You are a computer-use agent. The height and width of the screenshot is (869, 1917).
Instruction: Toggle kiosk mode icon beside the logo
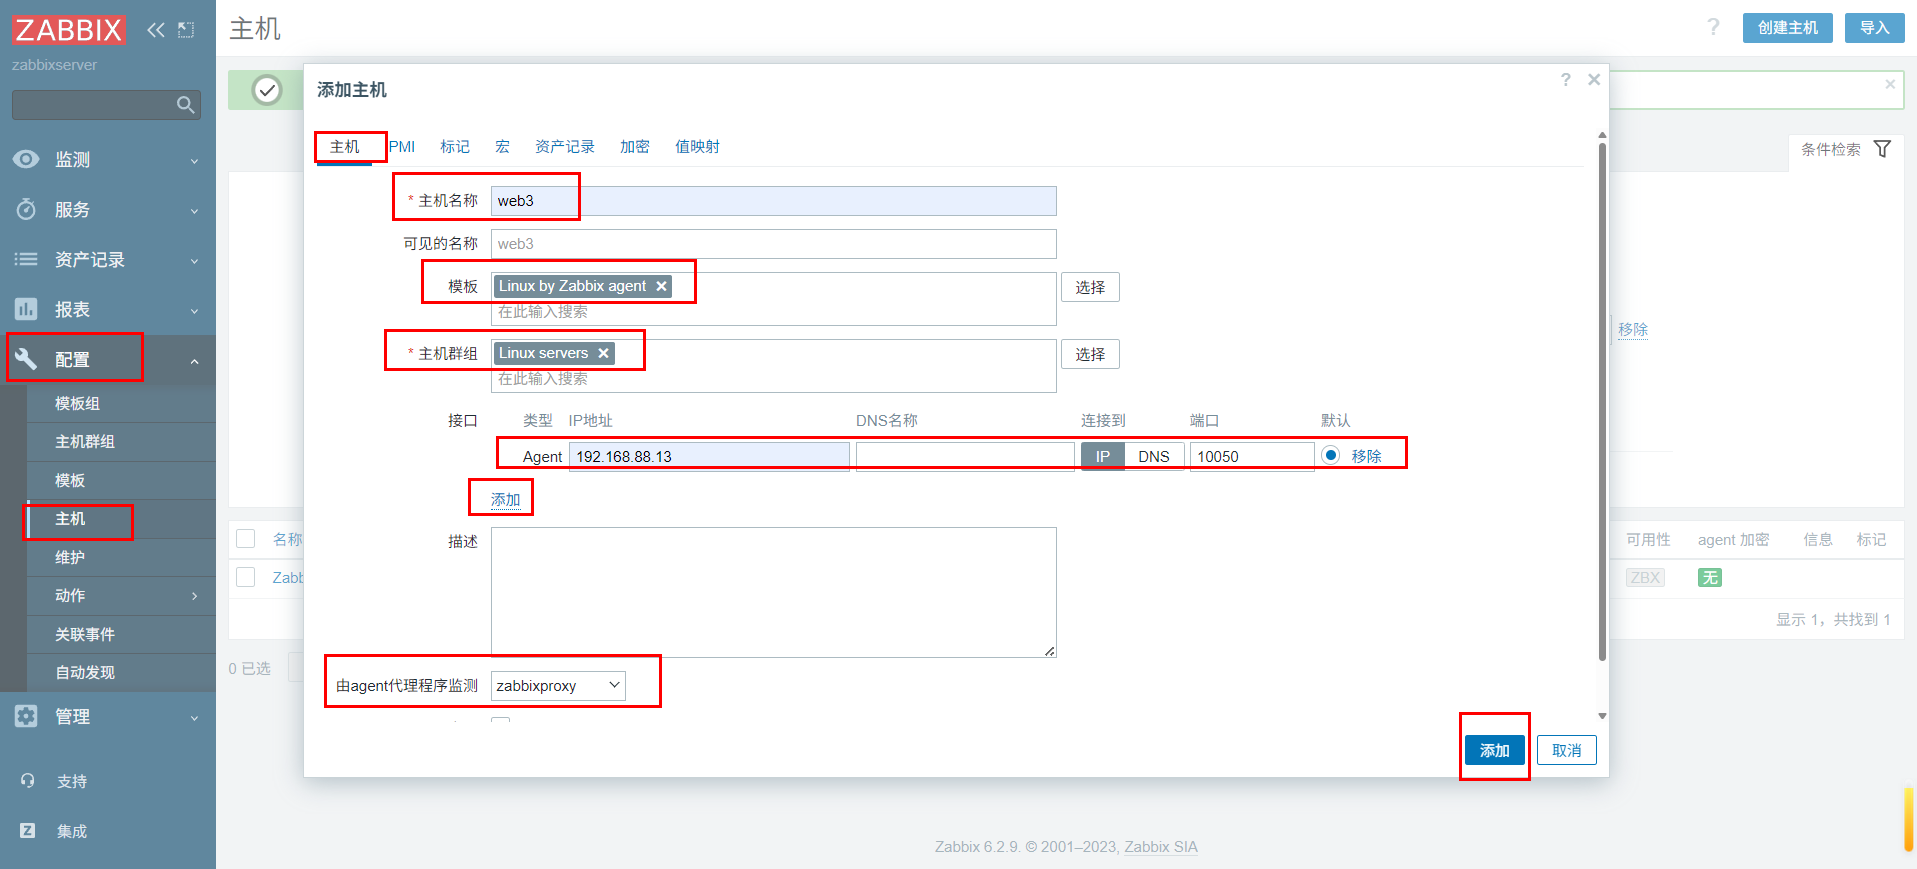186,30
